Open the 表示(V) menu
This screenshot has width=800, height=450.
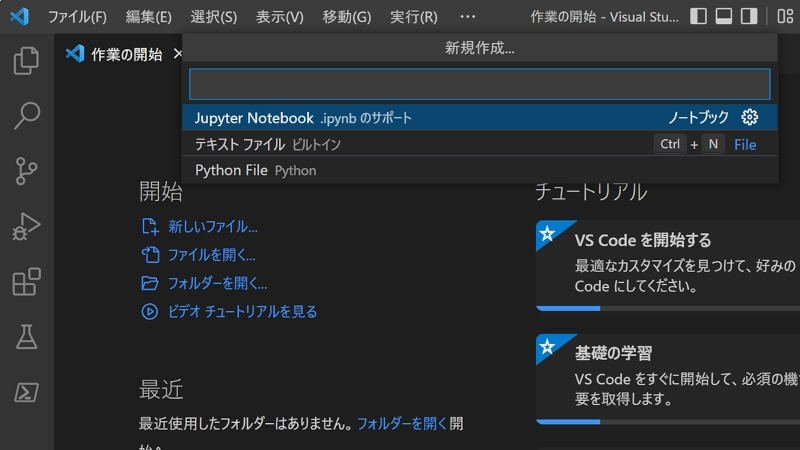click(x=280, y=17)
